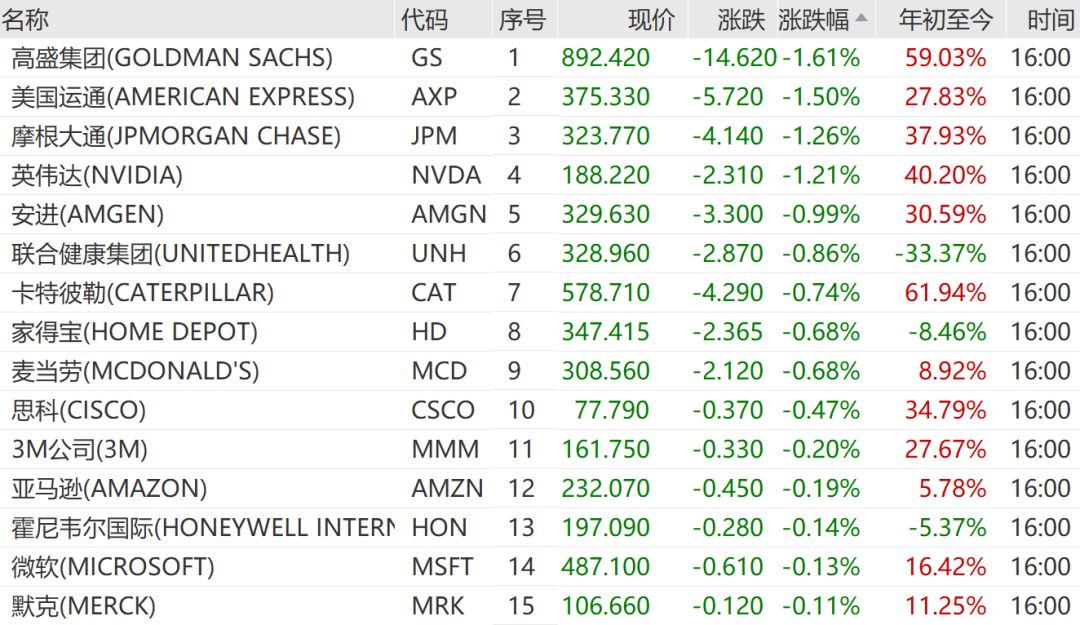Click the AMGN ticker code
The image size is (1080, 625).
point(448,215)
